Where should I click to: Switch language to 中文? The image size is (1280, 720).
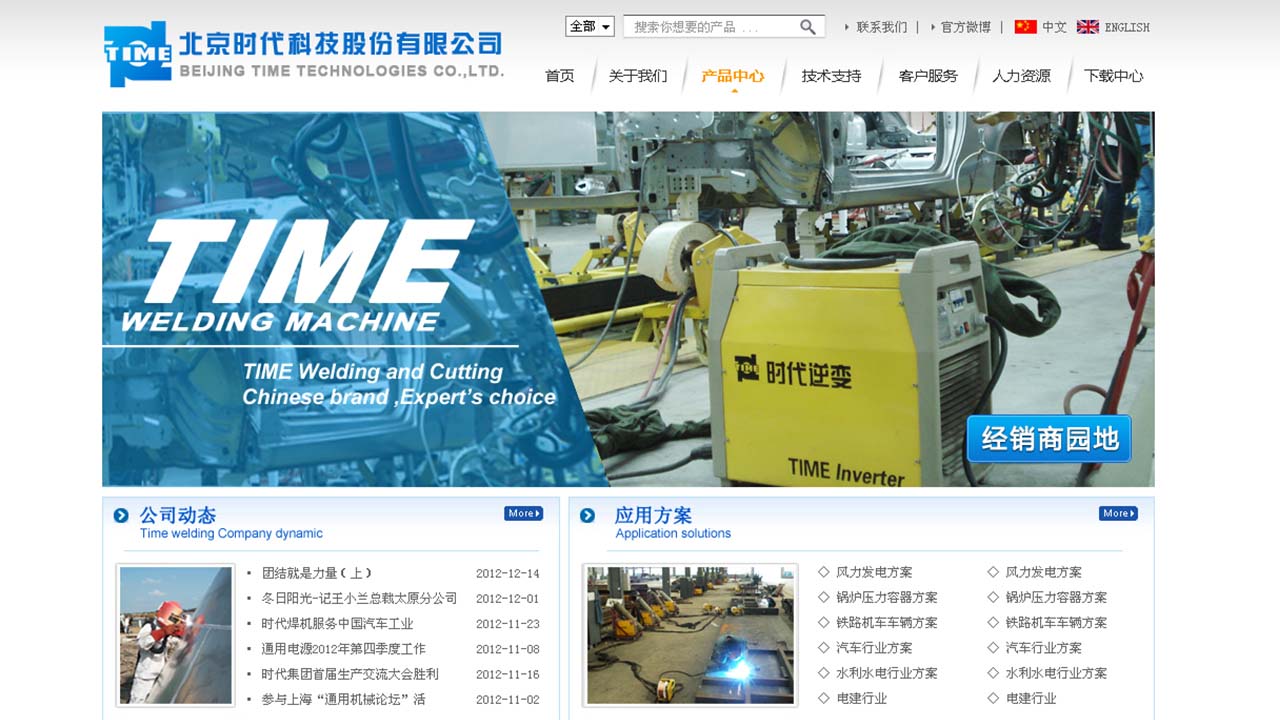(x=1055, y=27)
